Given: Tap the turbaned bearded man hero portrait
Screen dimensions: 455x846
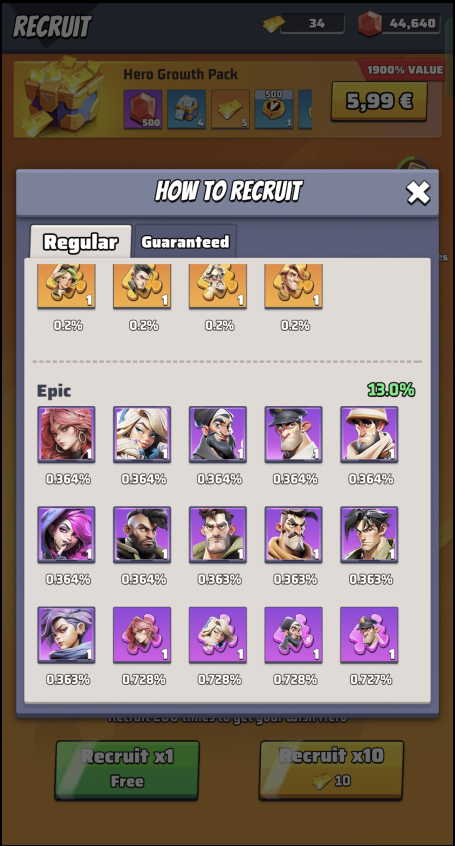Looking at the screenshot, I should point(218,434).
